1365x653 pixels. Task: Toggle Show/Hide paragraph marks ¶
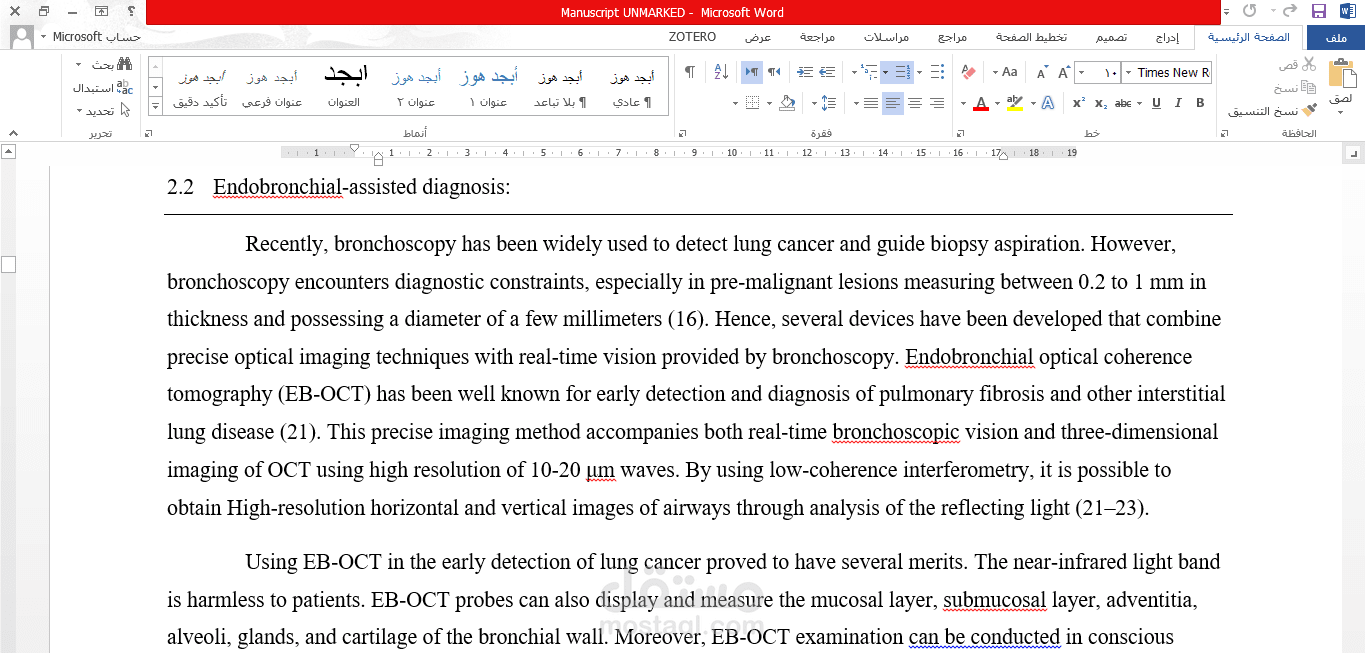(x=689, y=72)
